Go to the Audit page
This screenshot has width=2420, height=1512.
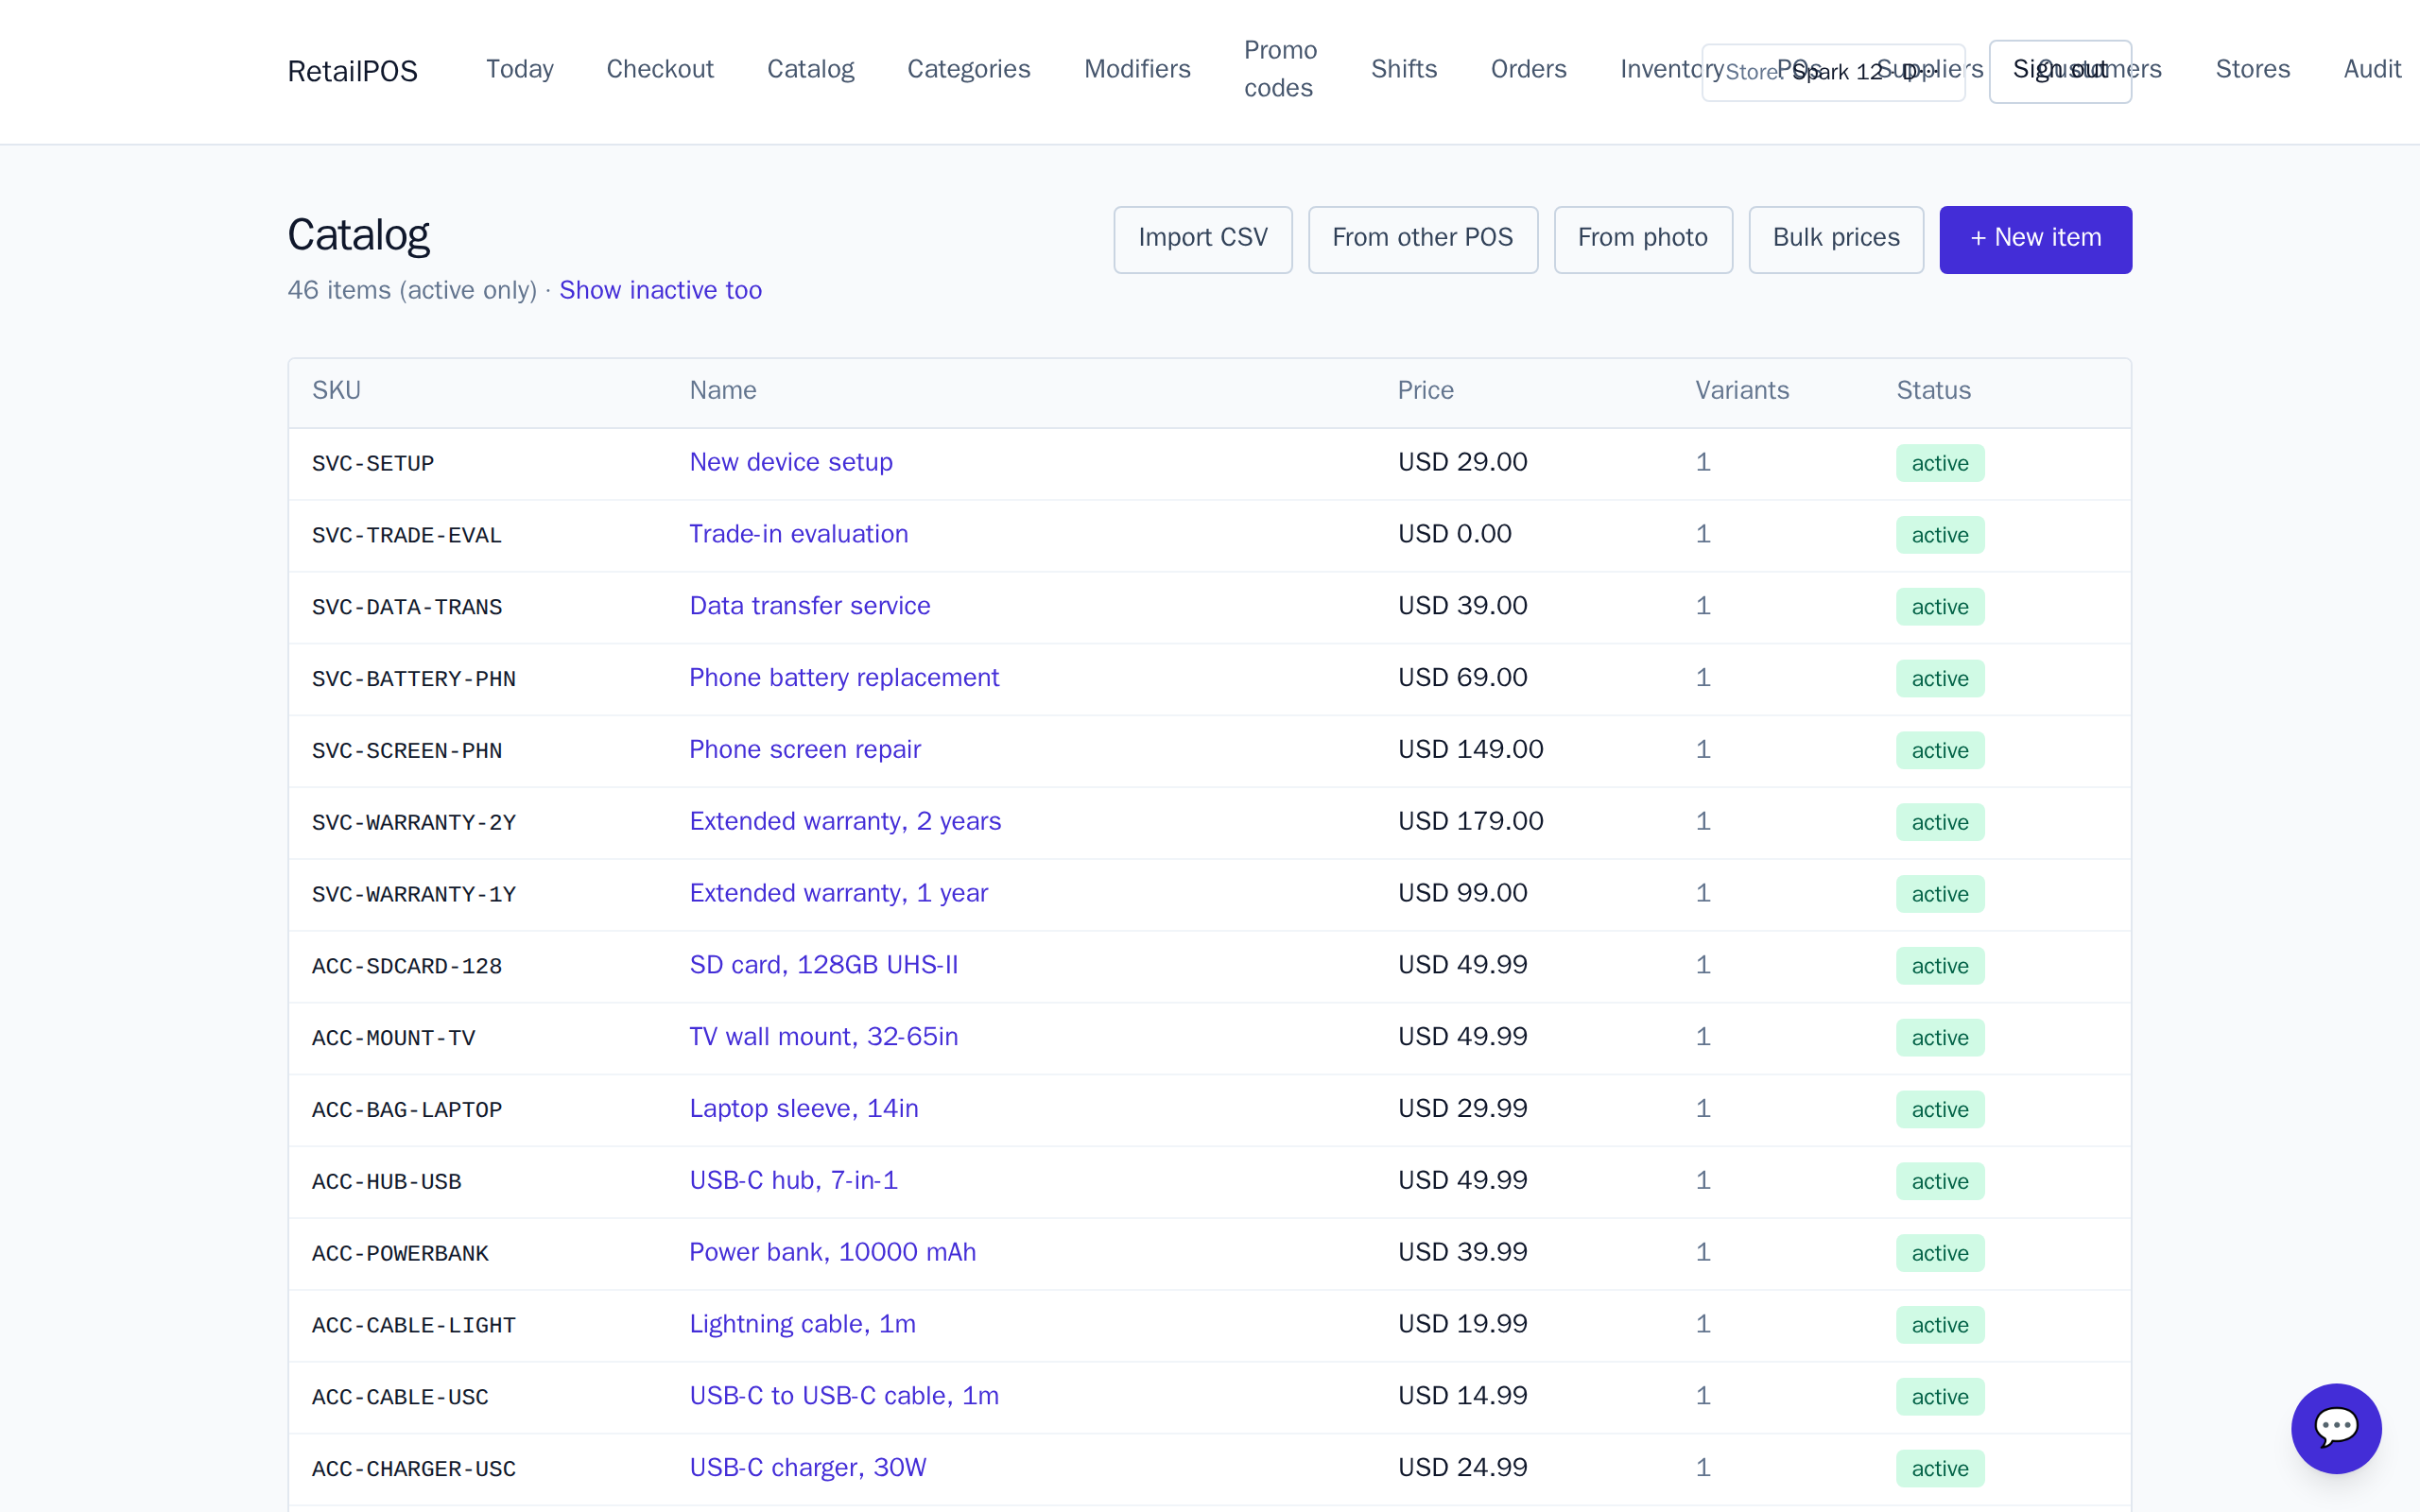[2372, 69]
